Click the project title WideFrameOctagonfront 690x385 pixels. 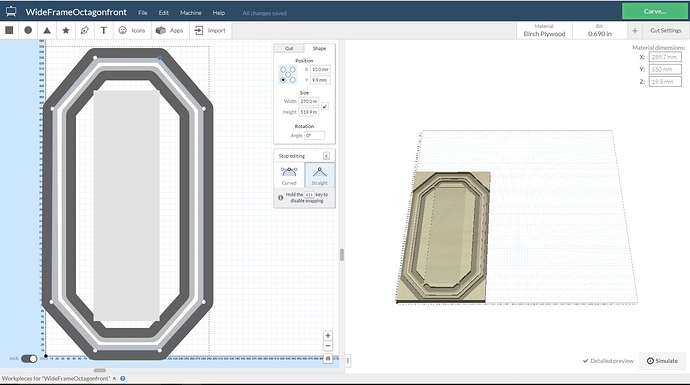76,12
